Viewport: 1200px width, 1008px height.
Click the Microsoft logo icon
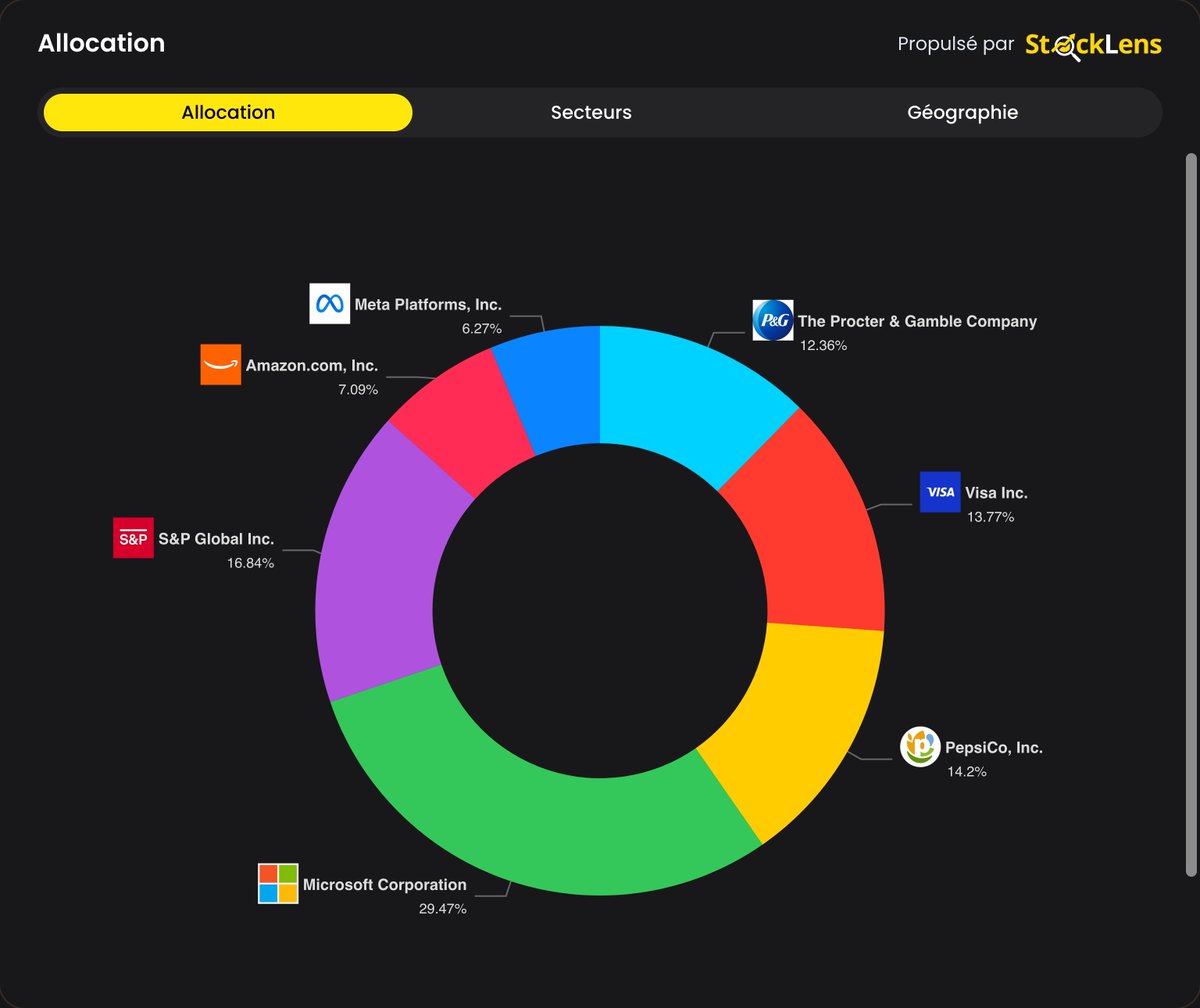[278, 883]
